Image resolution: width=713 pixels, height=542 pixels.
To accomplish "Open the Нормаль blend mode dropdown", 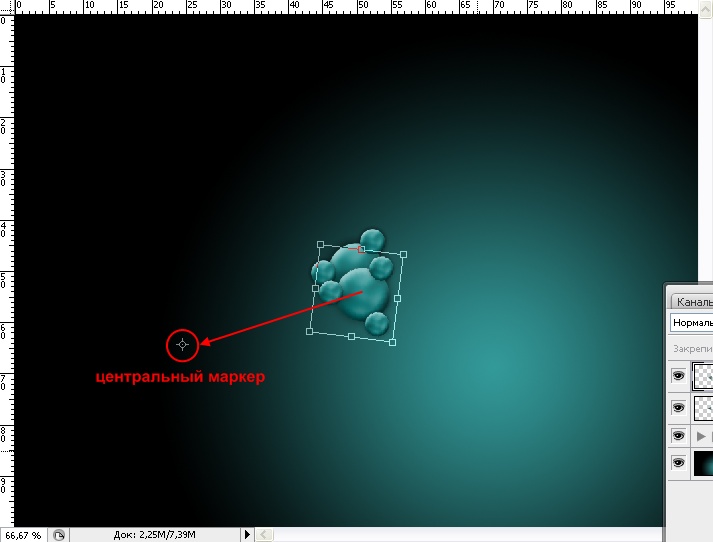I will pyautogui.click(x=691, y=323).
